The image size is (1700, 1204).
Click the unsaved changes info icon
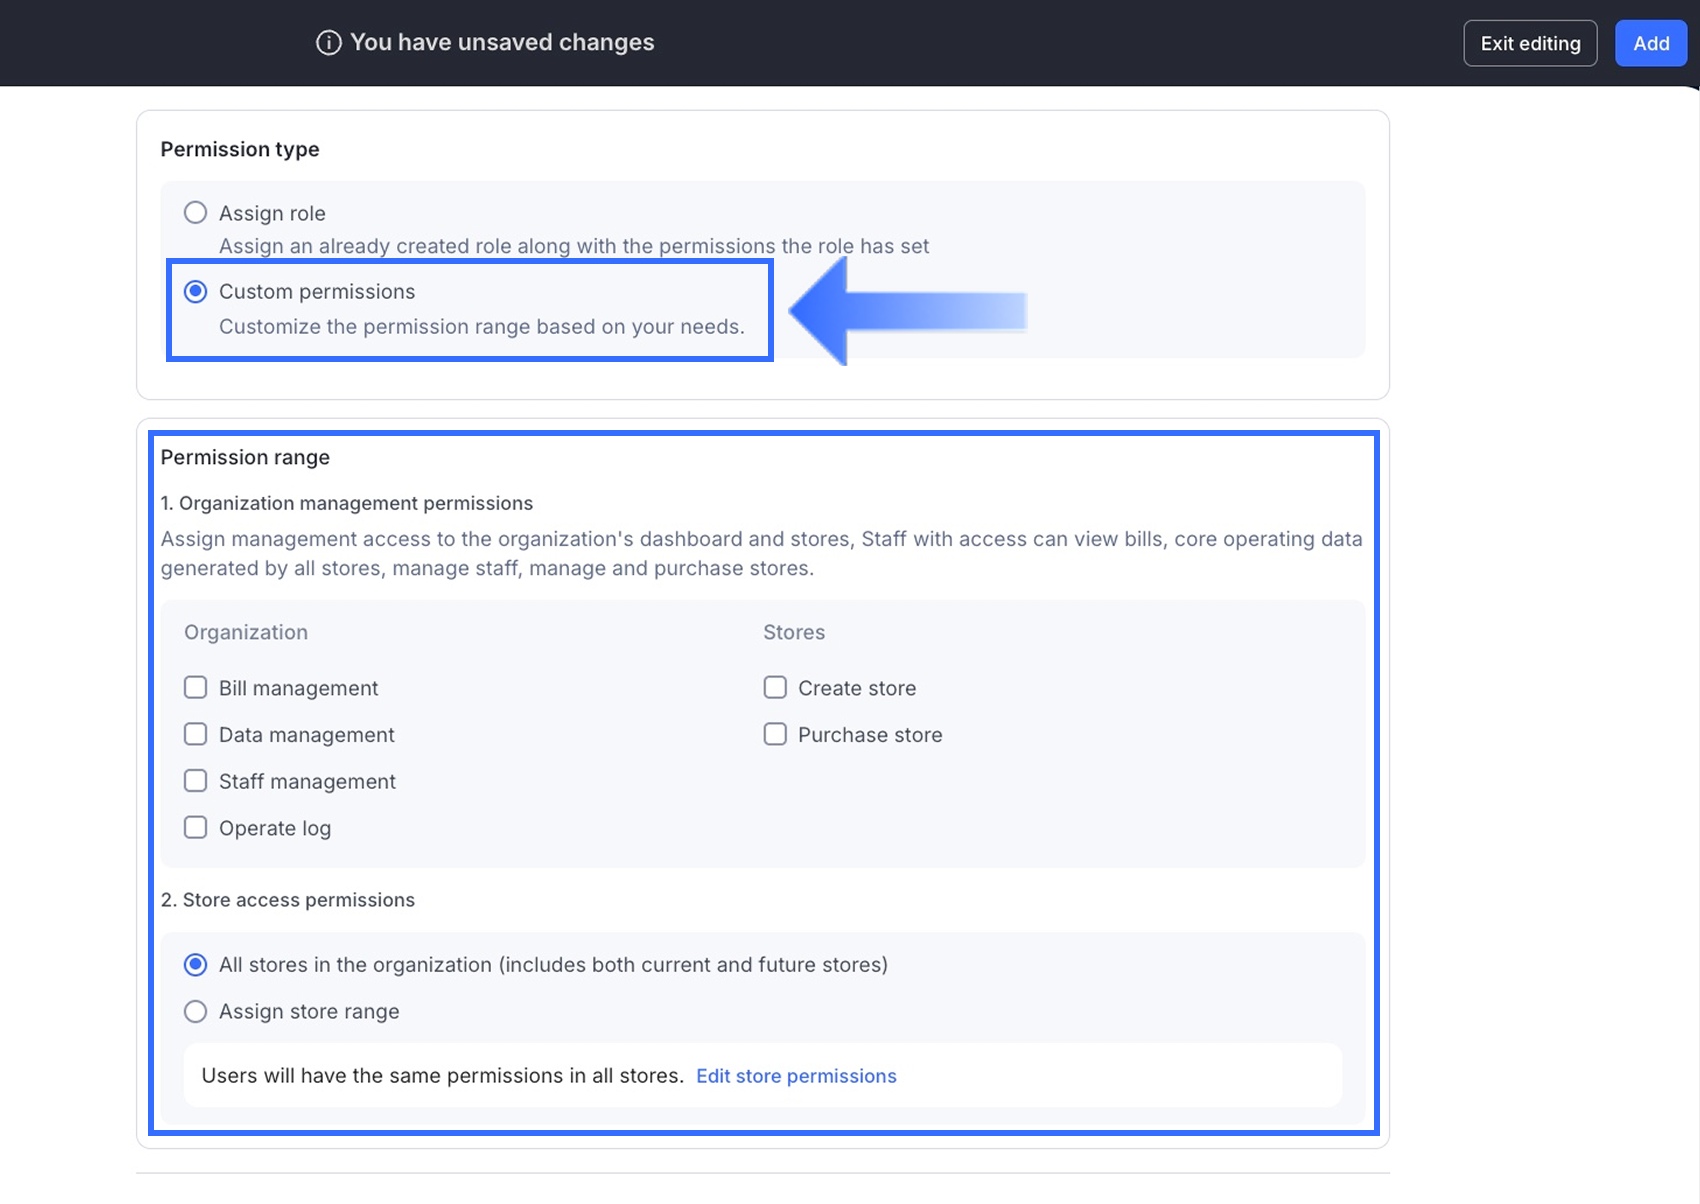pyautogui.click(x=329, y=43)
